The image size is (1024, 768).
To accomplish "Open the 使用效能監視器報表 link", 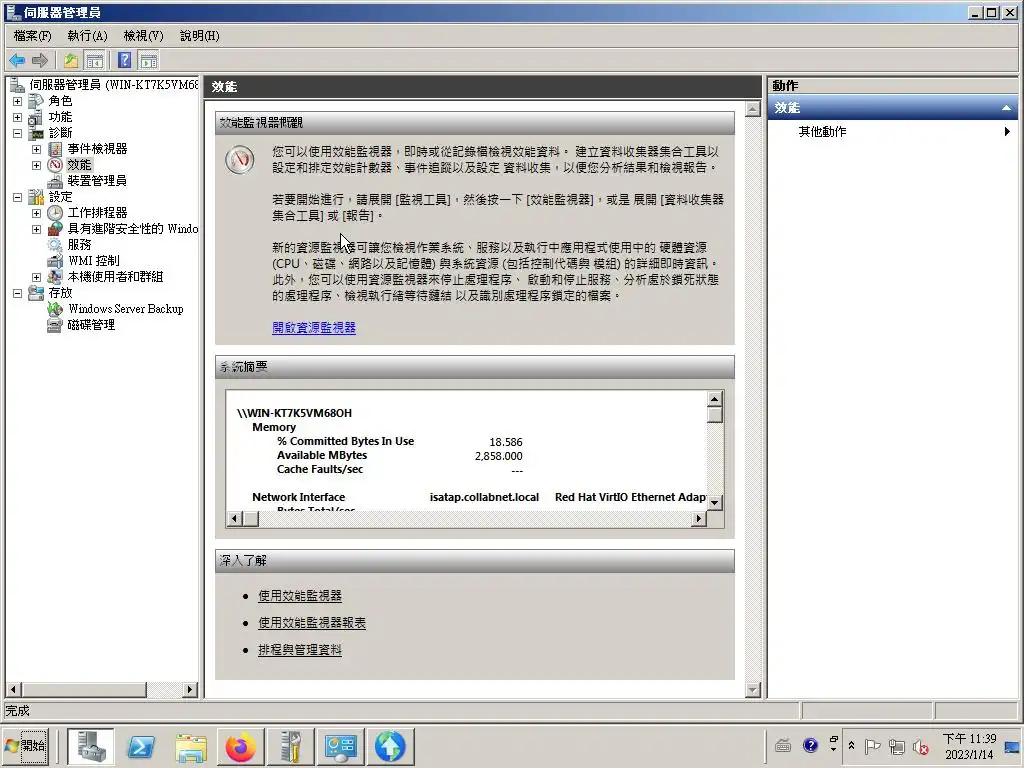I will coord(312,623).
